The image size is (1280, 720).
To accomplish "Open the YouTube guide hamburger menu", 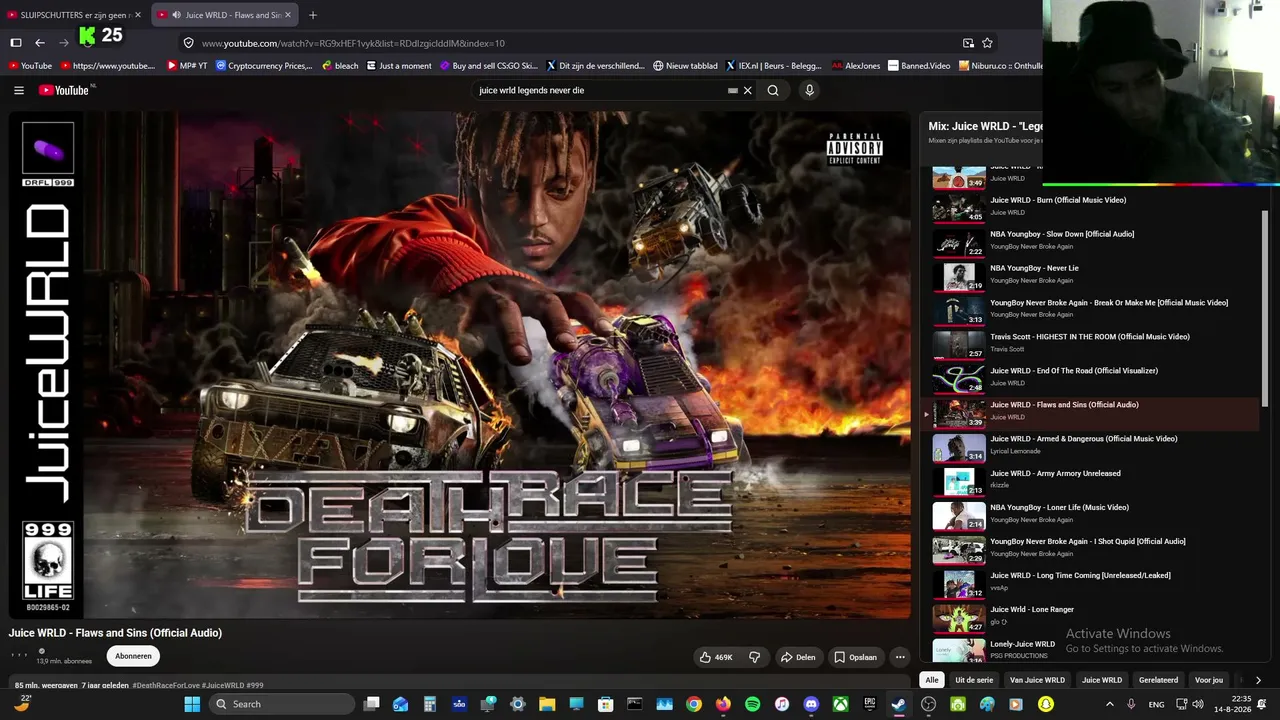I will [19, 90].
